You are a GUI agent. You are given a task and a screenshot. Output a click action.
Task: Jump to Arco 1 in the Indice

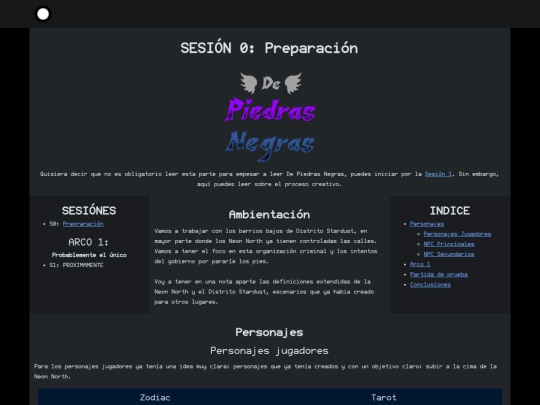420,264
